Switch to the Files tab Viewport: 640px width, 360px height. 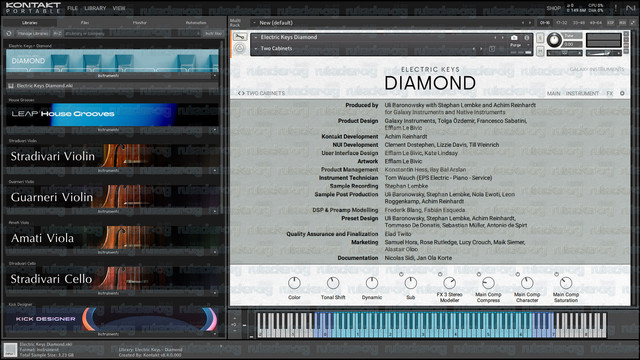[84, 23]
